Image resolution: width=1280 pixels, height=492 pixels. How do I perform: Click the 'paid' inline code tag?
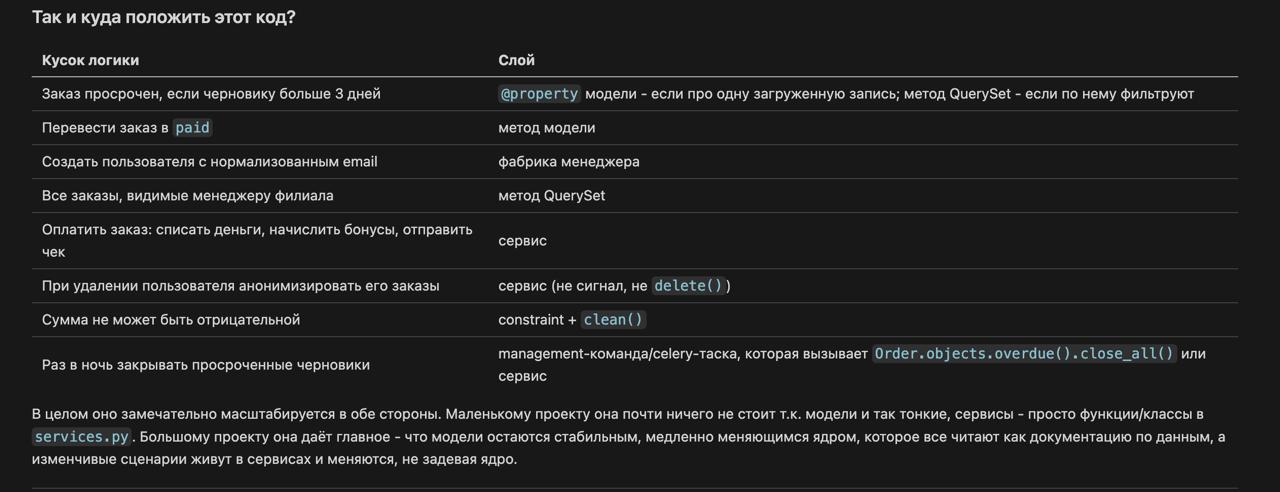click(x=193, y=127)
